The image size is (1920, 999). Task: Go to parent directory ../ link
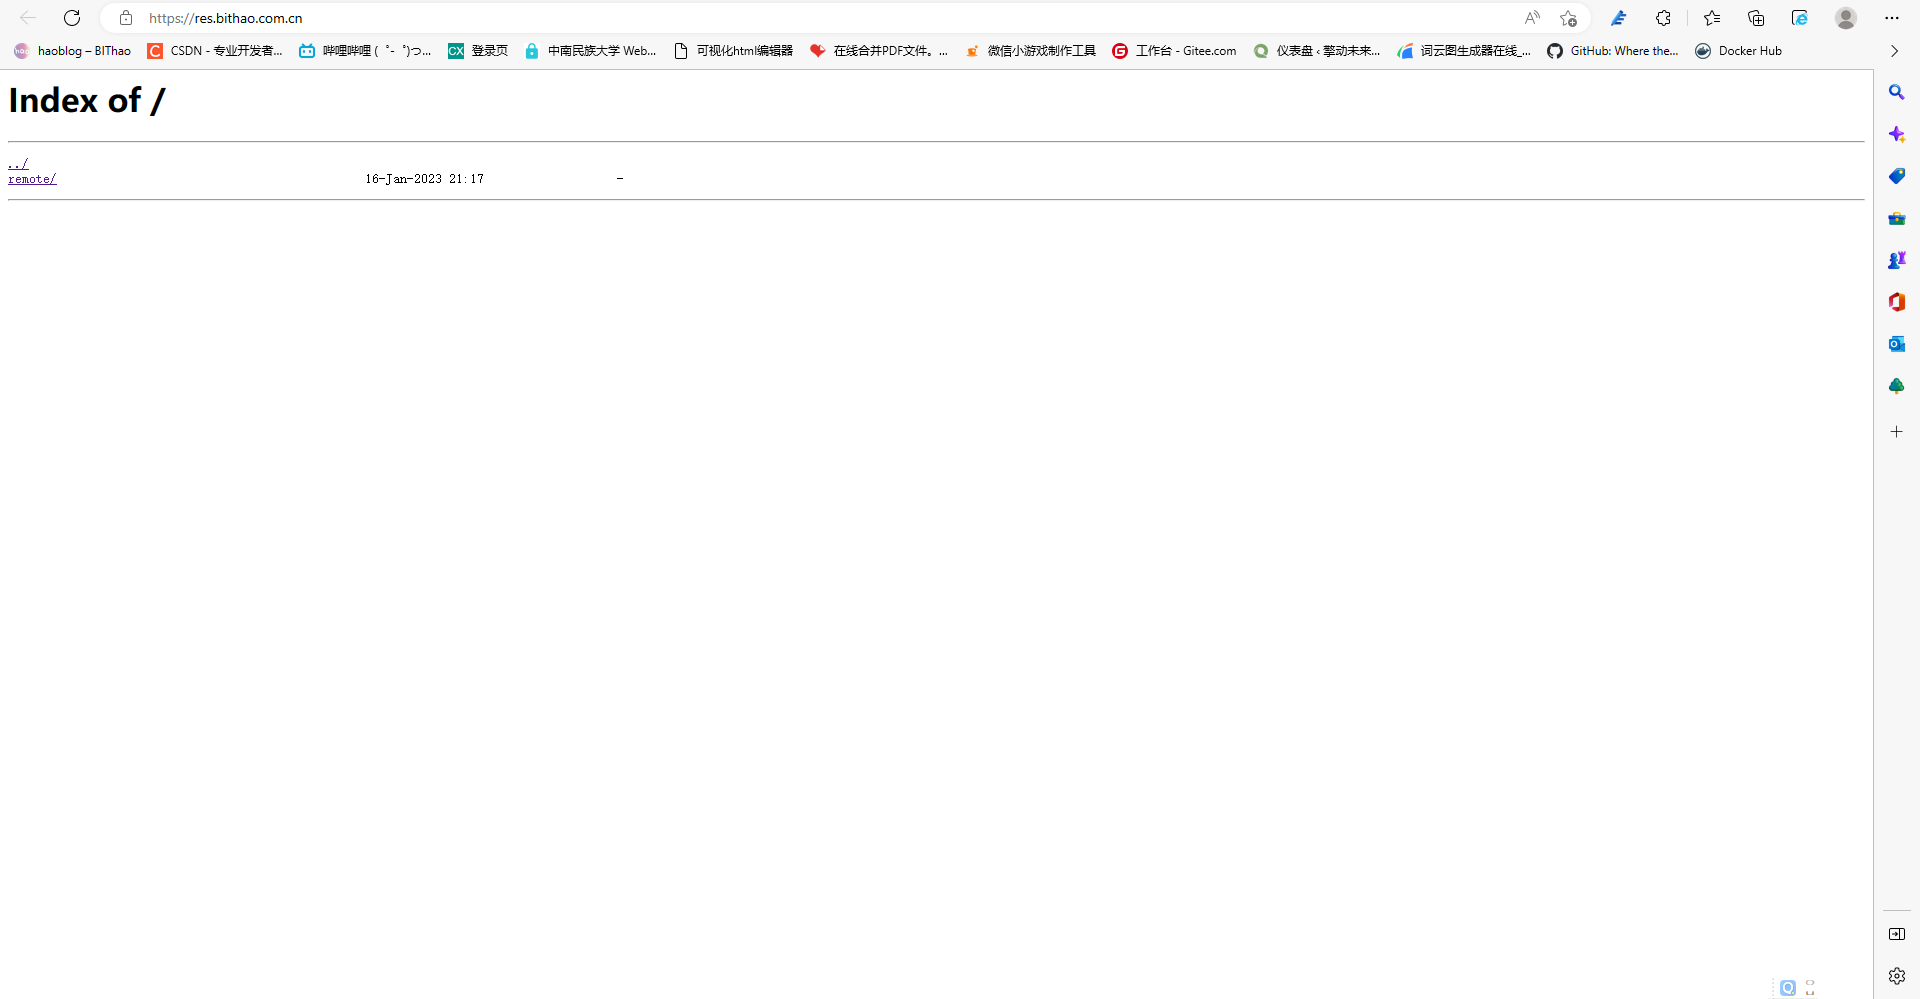pos(18,163)
